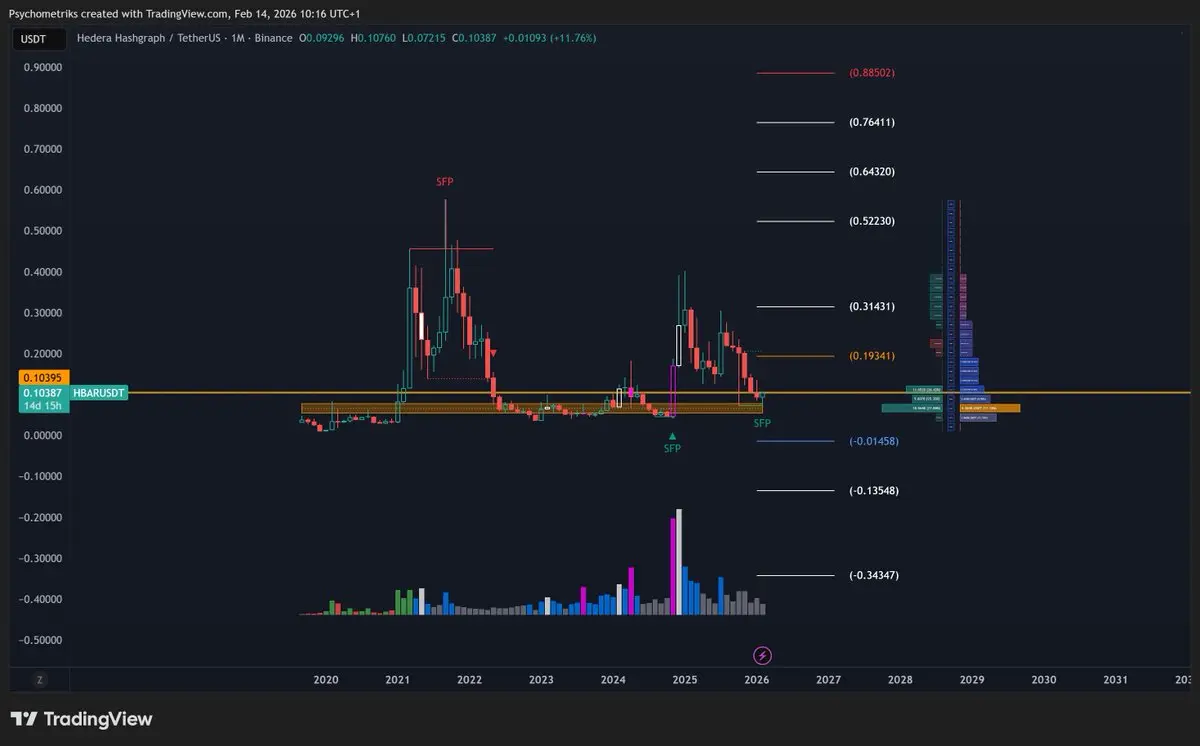Click the 0.00000 price axis value
The width and height of the screenshot is (1200, 746).
[43, 435]
